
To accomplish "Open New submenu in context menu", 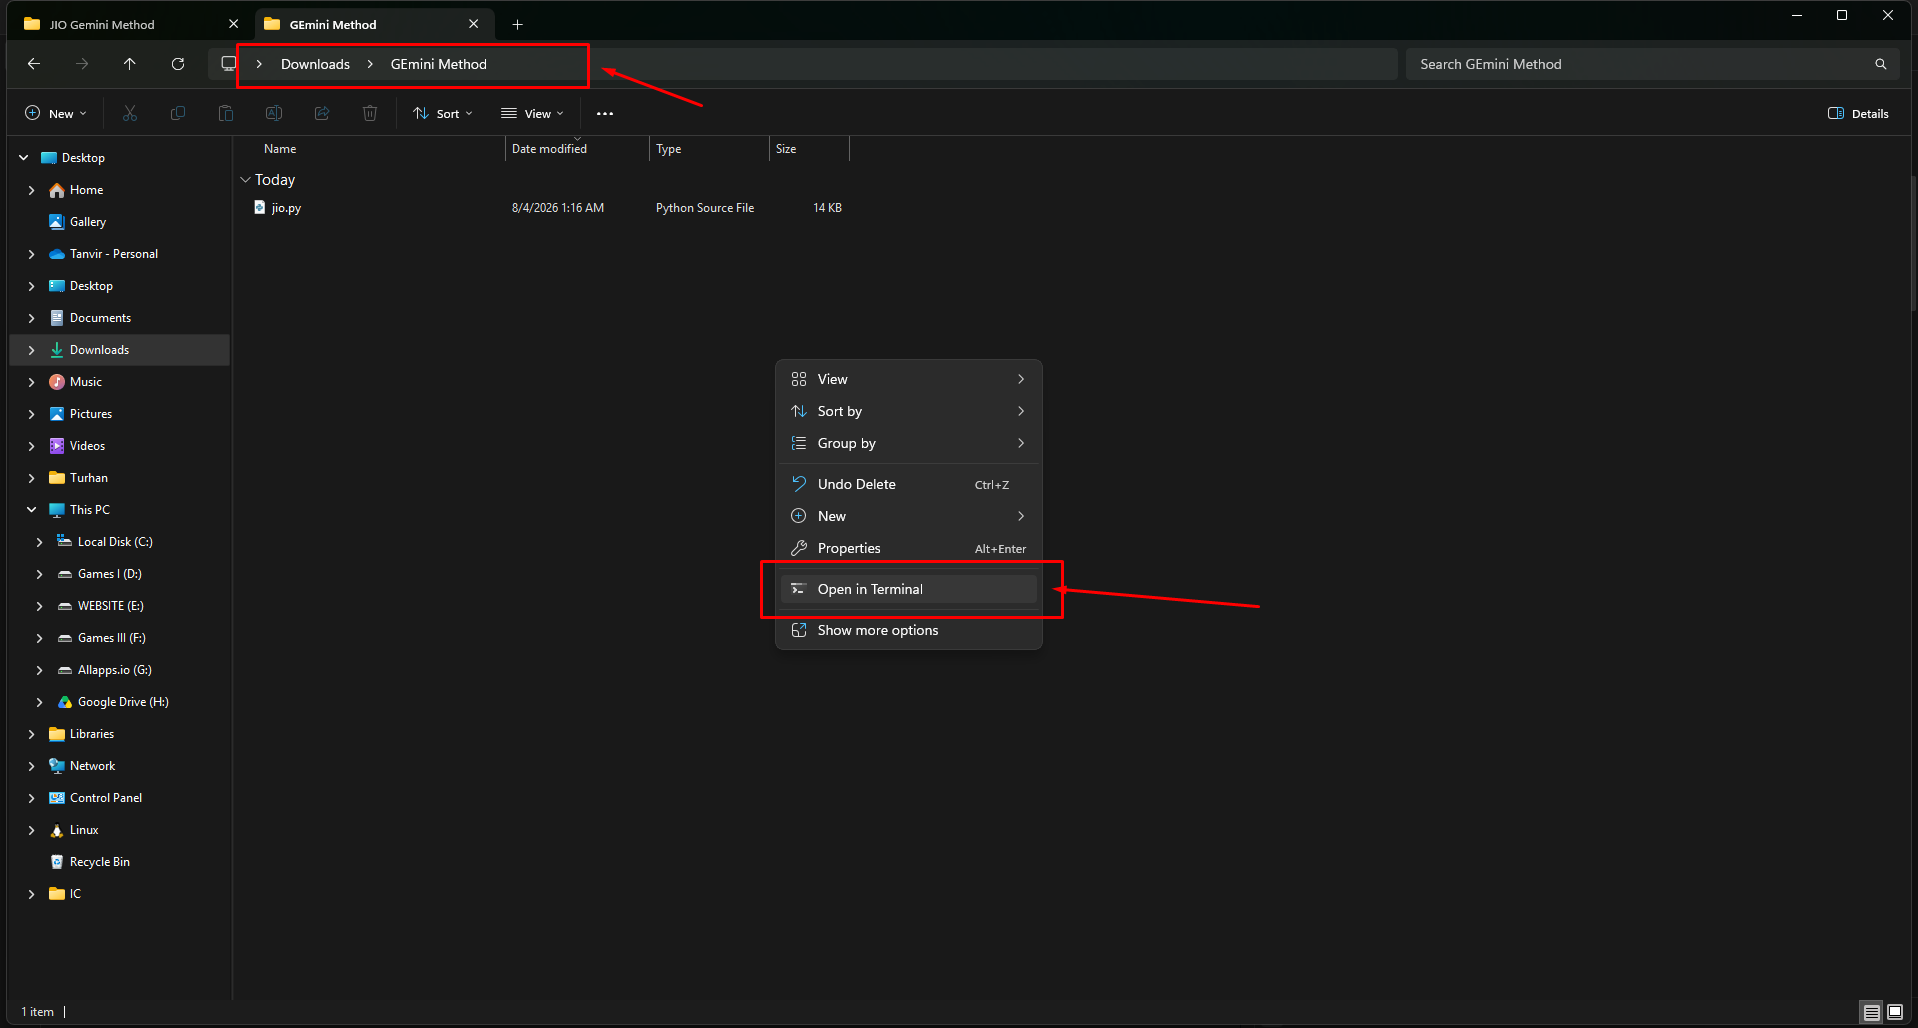I will tap(909, 516).
